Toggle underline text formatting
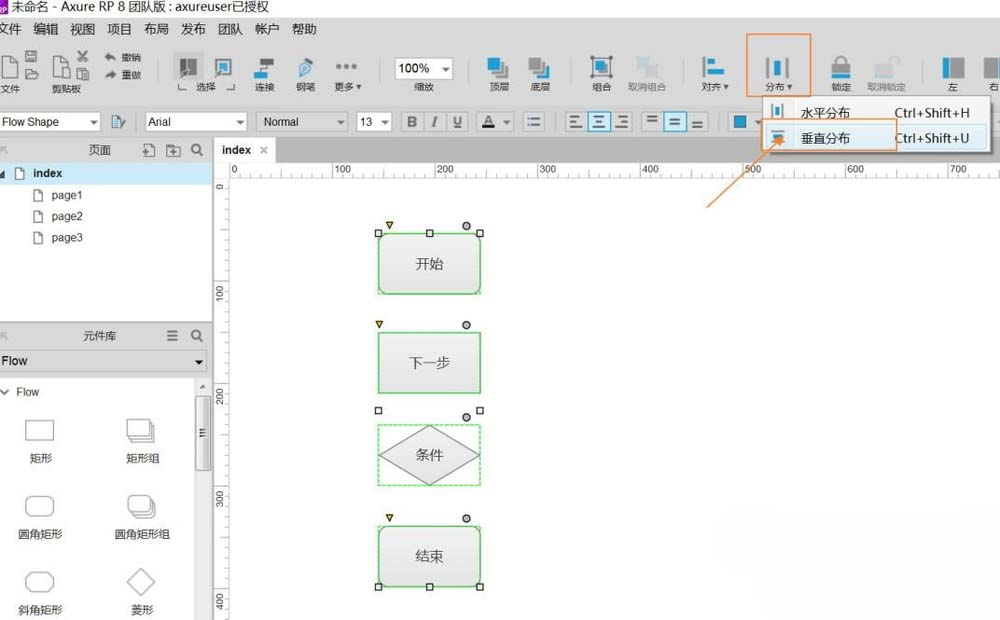The width and height of the screenshot is (1000, 620). pyautogui.click(x=458, y=122)
